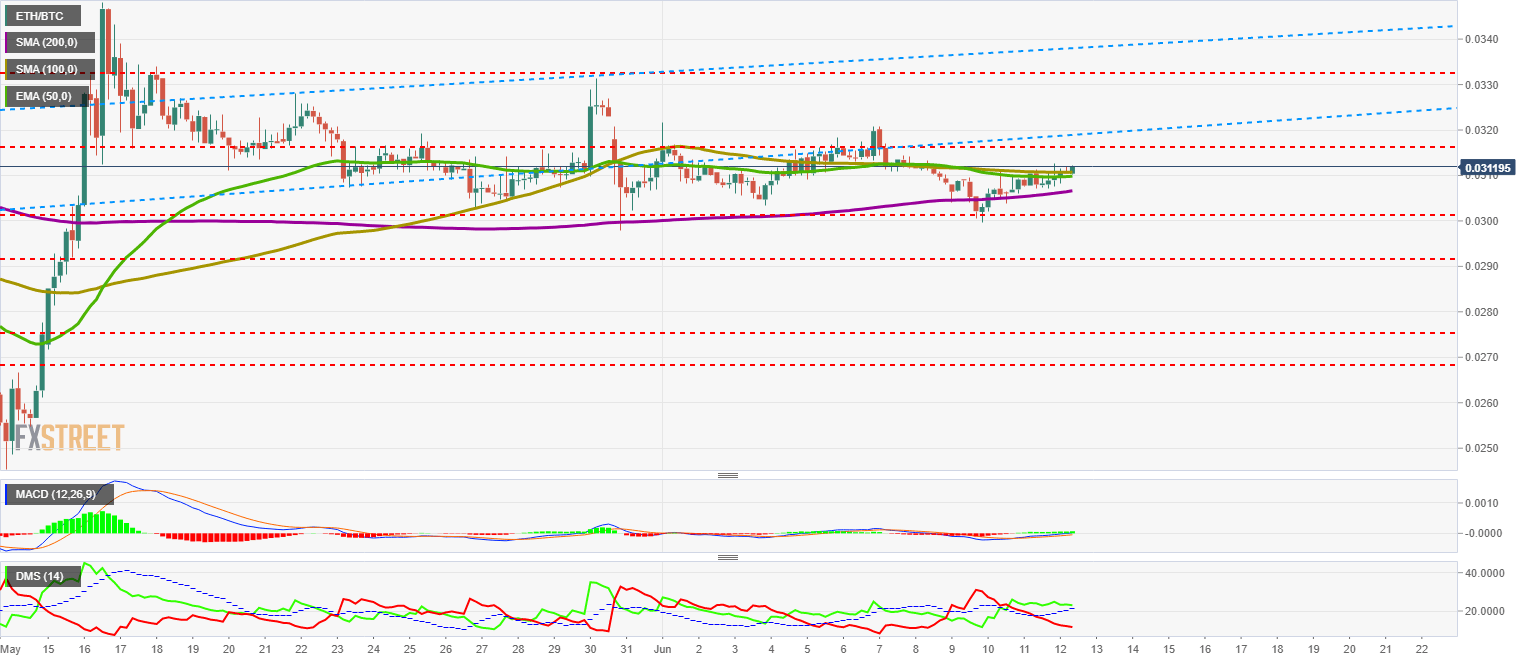Click date 13 on the time axis
This screenshot has height=662, width=1534.
pos(1095,649)
